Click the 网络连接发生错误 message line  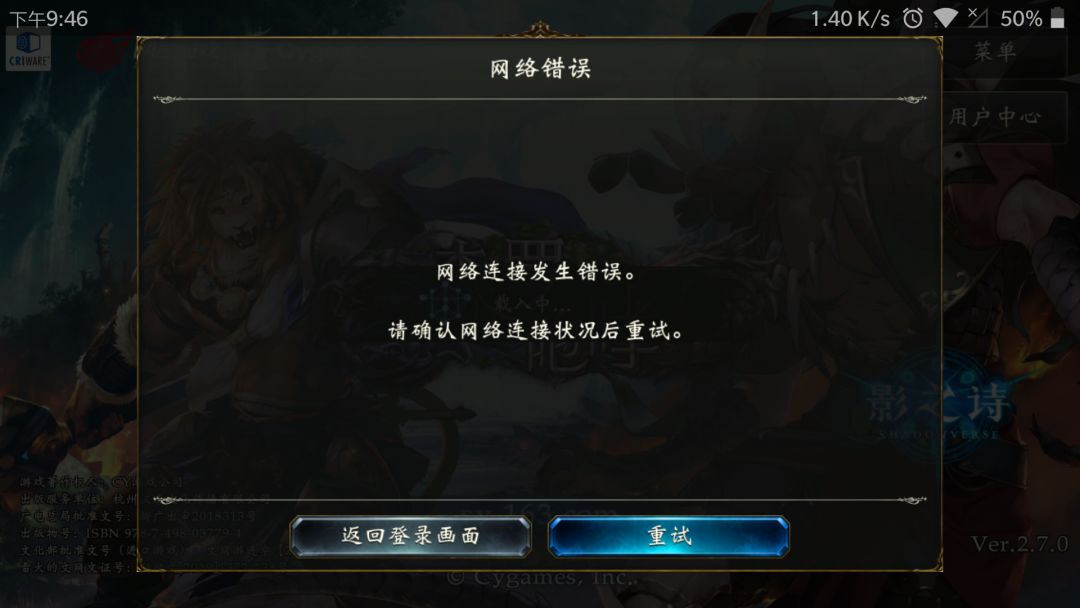[537, 271]
